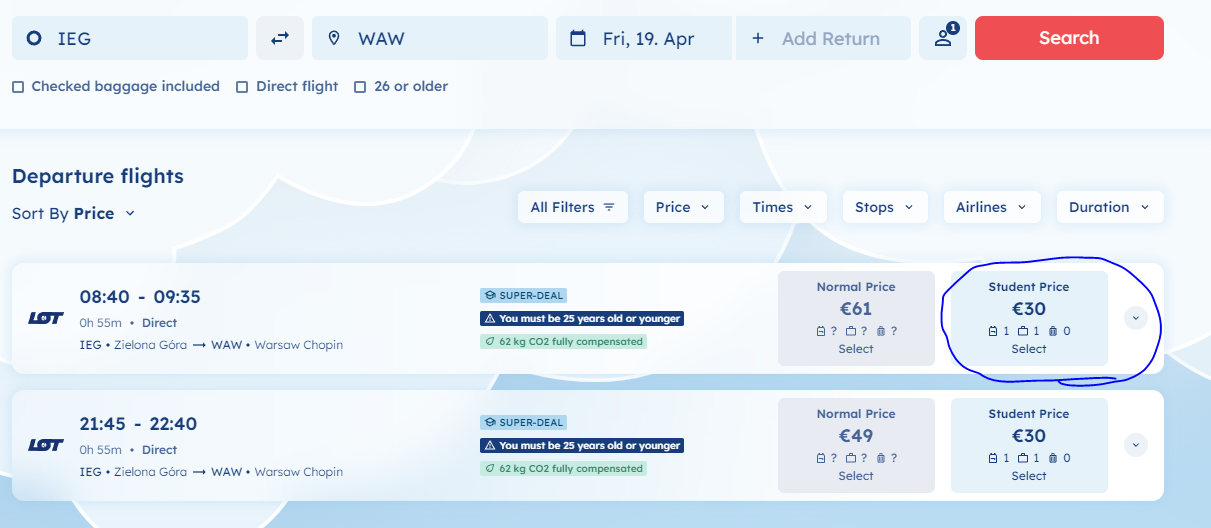
Task: Expand the Airlines filter dropdown
Action: click(x=992, y=207)
